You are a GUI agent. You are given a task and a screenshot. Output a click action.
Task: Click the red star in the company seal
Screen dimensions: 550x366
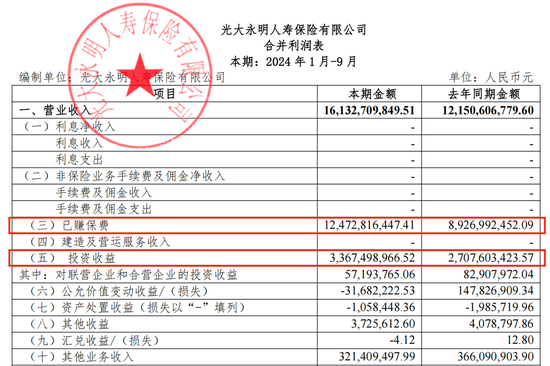point(140,75)
